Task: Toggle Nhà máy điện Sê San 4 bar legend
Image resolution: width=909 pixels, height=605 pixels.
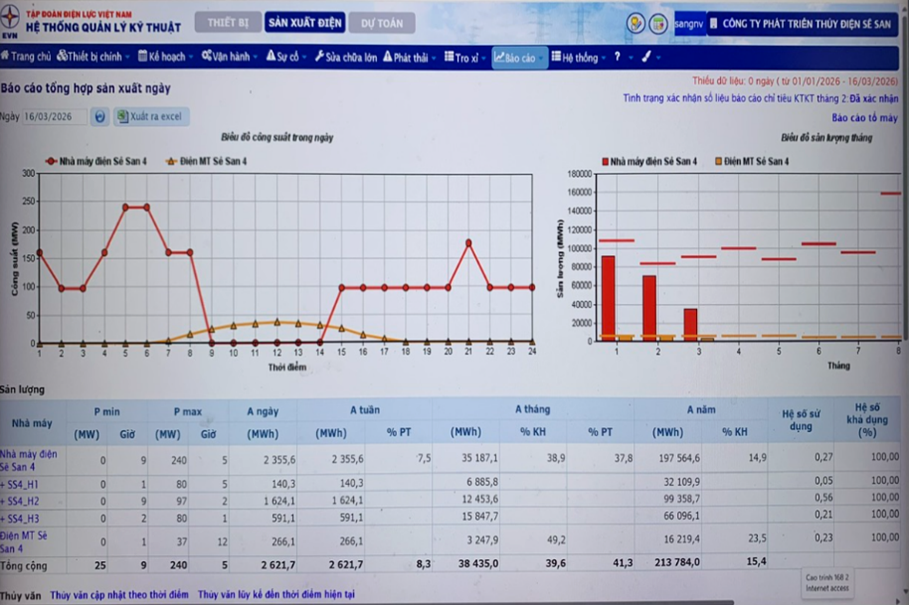Action: tap(650, 161)
